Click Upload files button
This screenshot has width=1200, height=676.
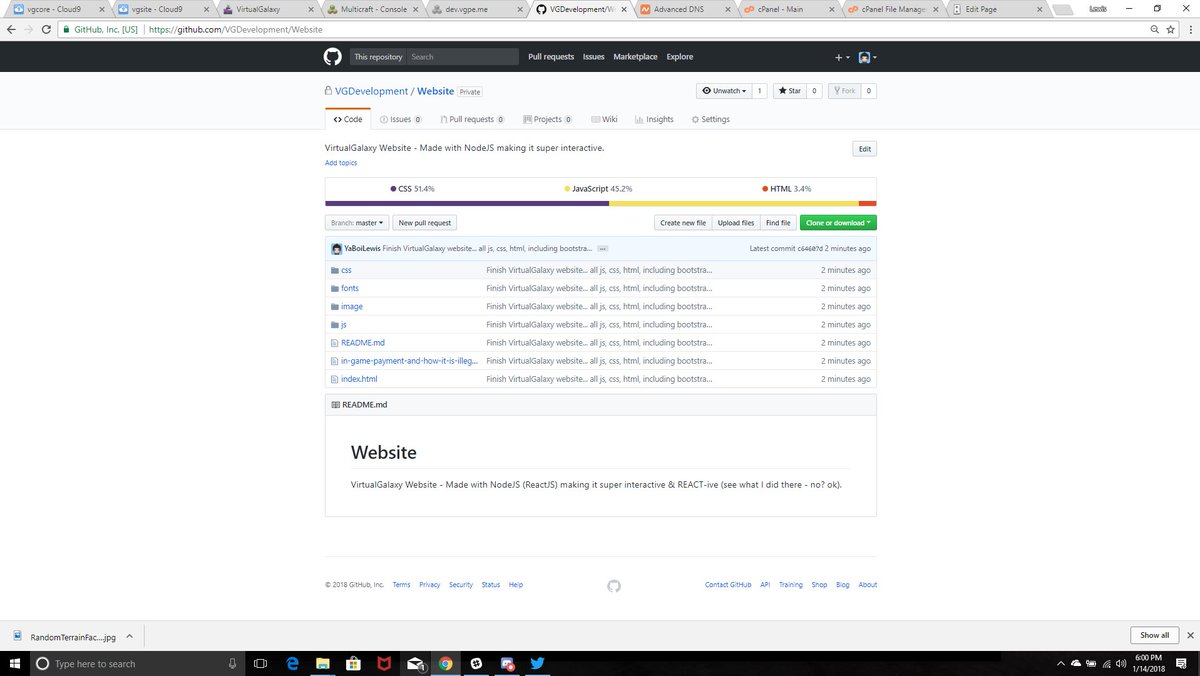[736, 223]
